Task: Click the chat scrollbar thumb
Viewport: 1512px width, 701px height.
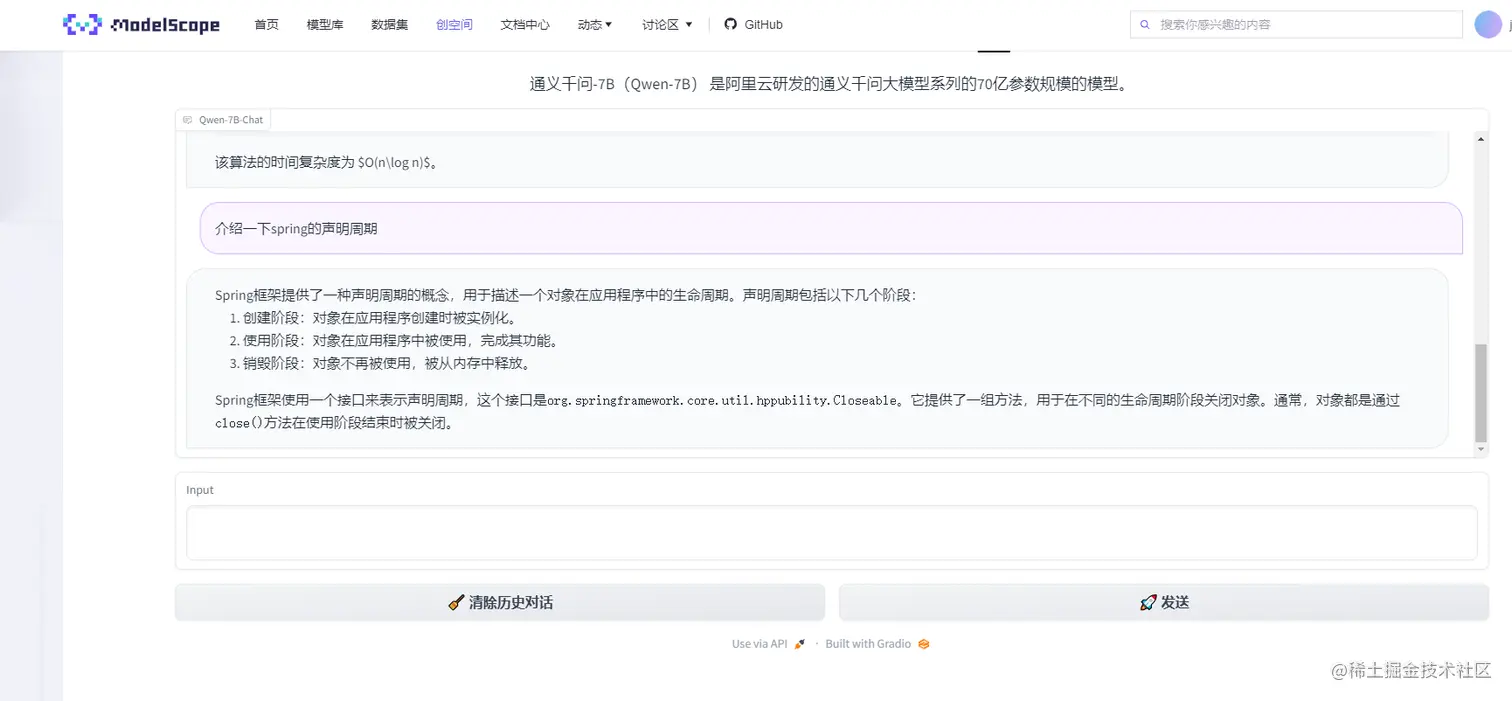Action: coord(1481,392)
